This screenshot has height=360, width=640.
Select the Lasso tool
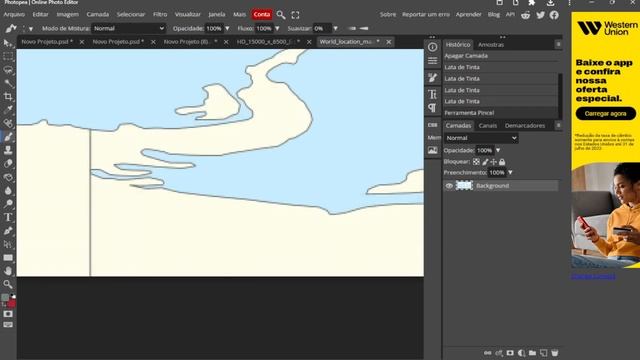[8, 70]
